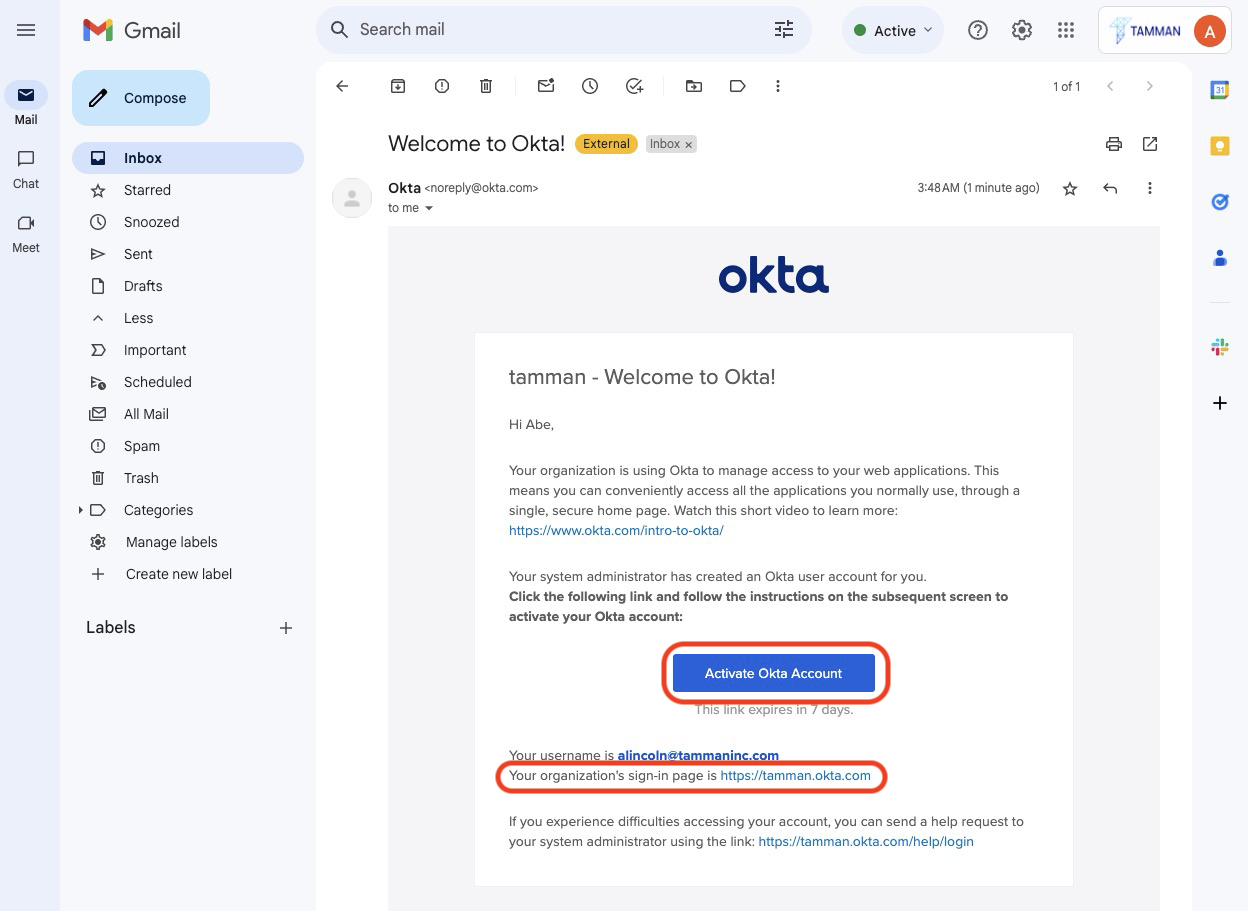Screen dimensions: 1248x911
Task: Click the alincoln@tammaninc.com username link
Action: click(698, 755)
